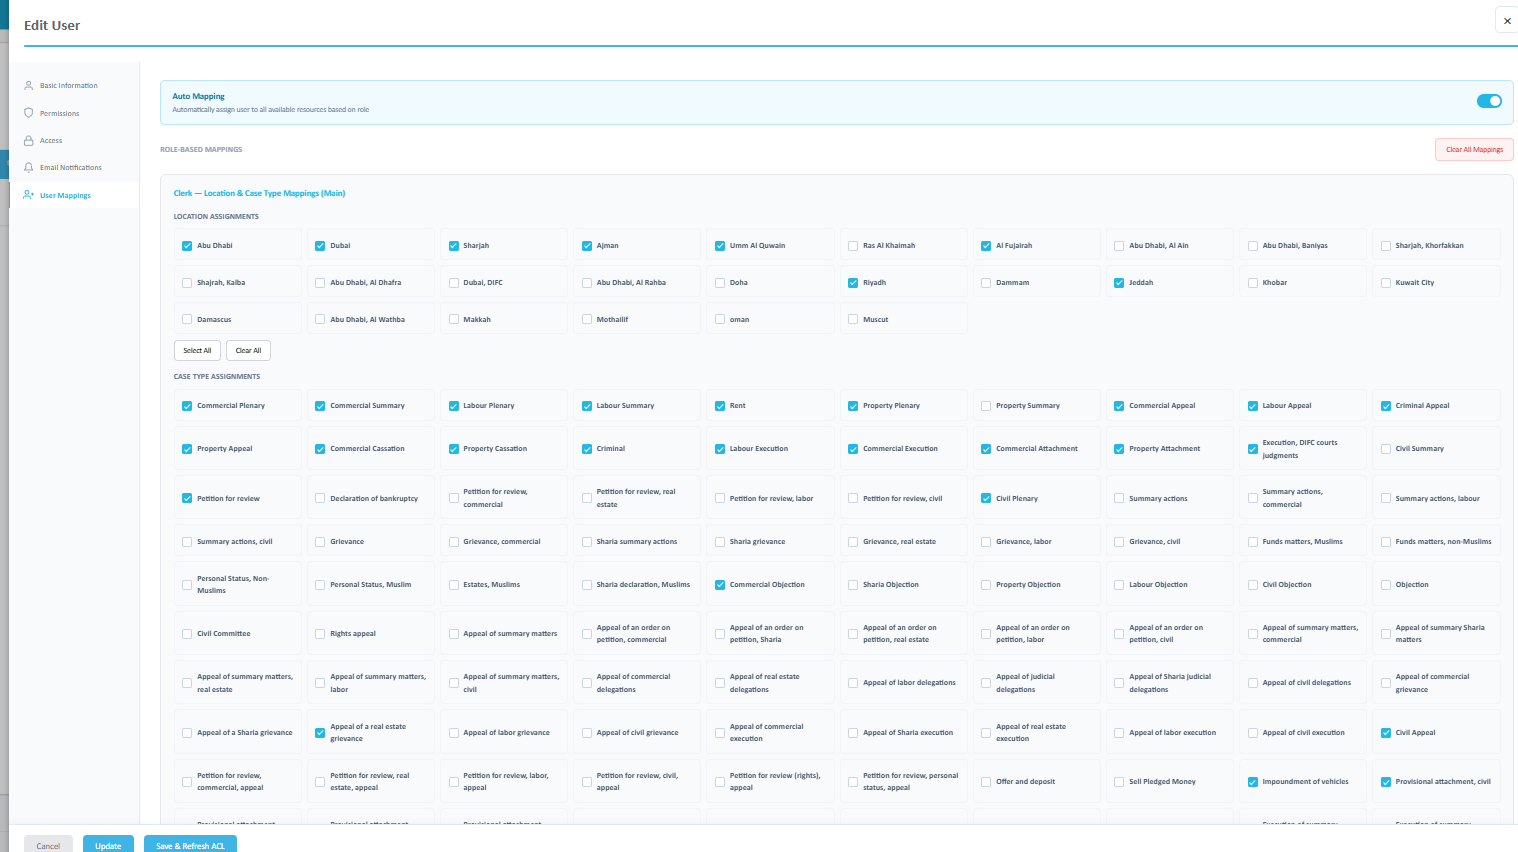Check the Makkah location checkbox
The height and width of the screenshot is (852, 1518).
tap(453, 320)
